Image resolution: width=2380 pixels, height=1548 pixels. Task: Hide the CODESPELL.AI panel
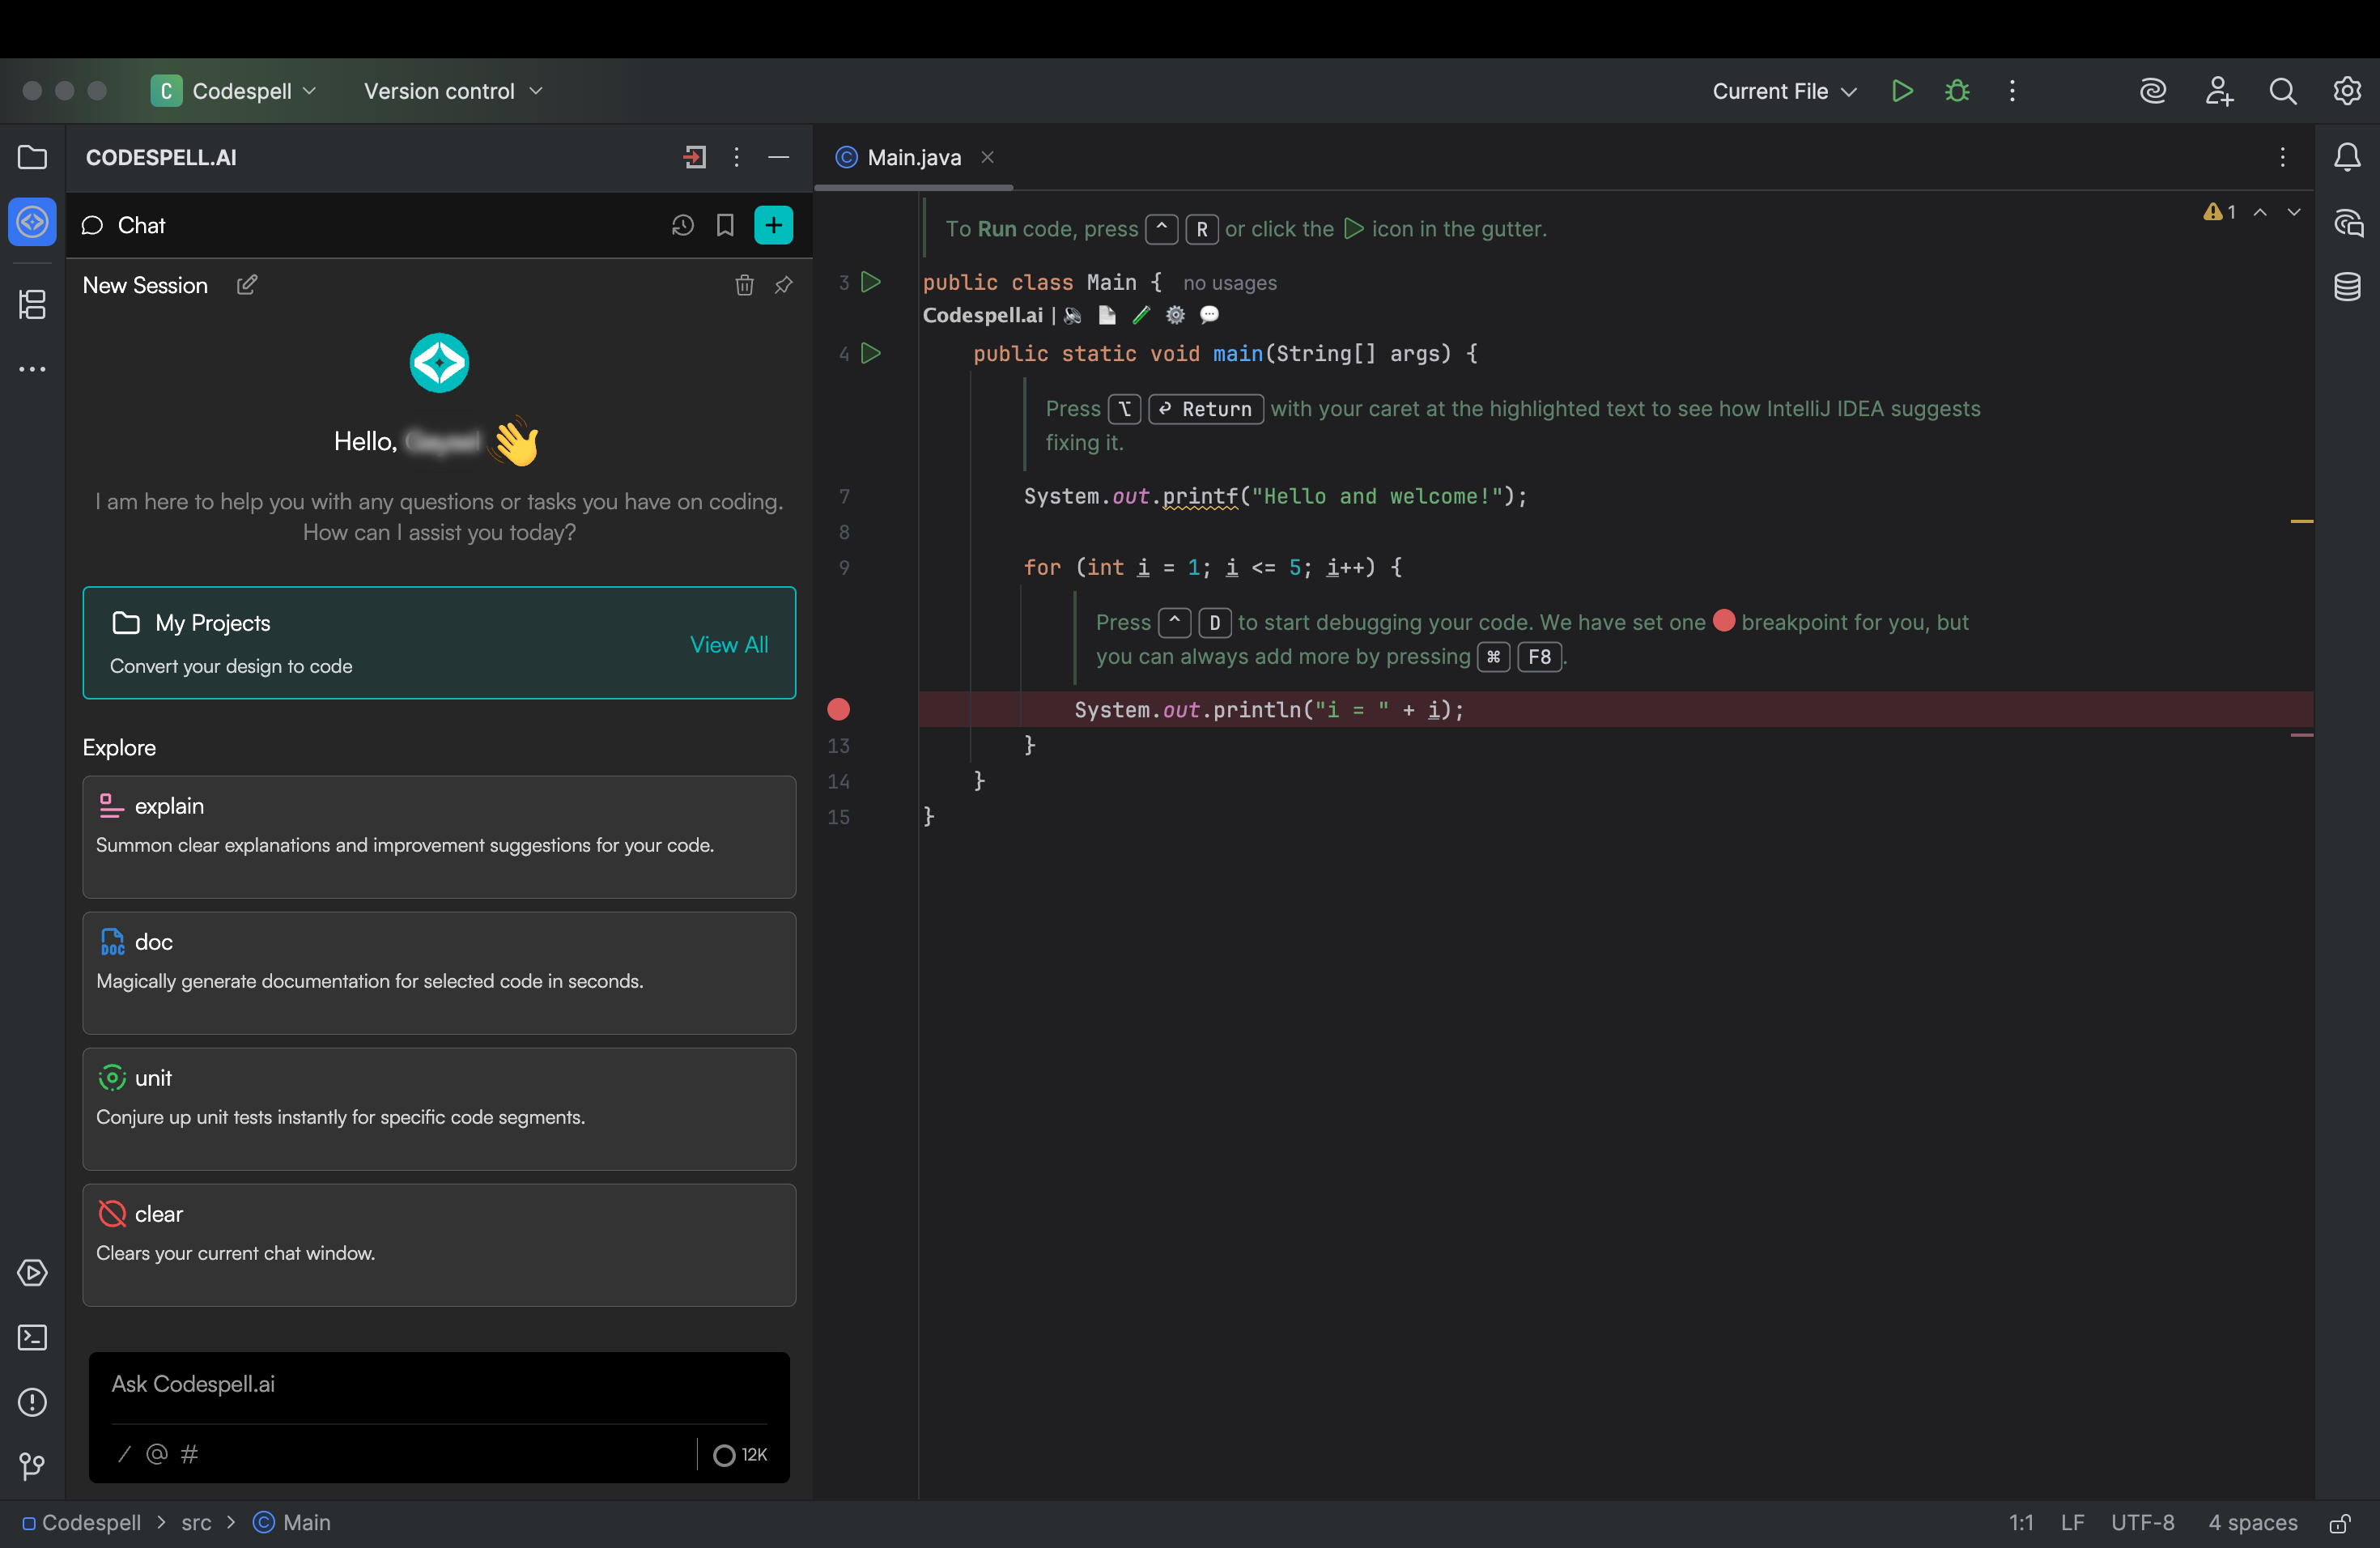point(778,157)
